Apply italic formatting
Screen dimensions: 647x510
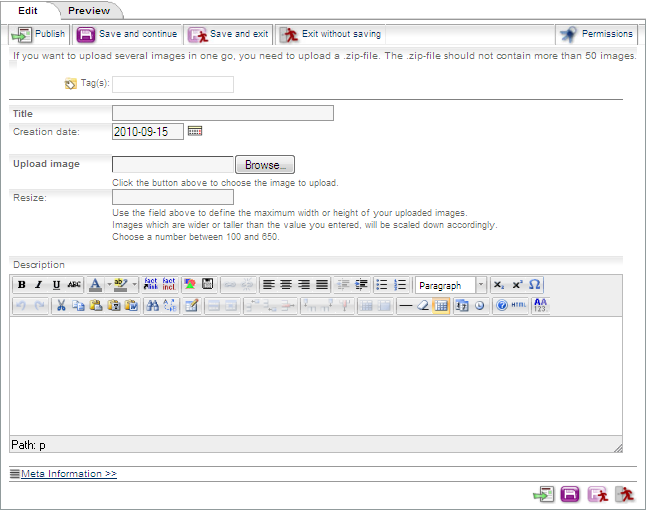[x=39, y=285]
